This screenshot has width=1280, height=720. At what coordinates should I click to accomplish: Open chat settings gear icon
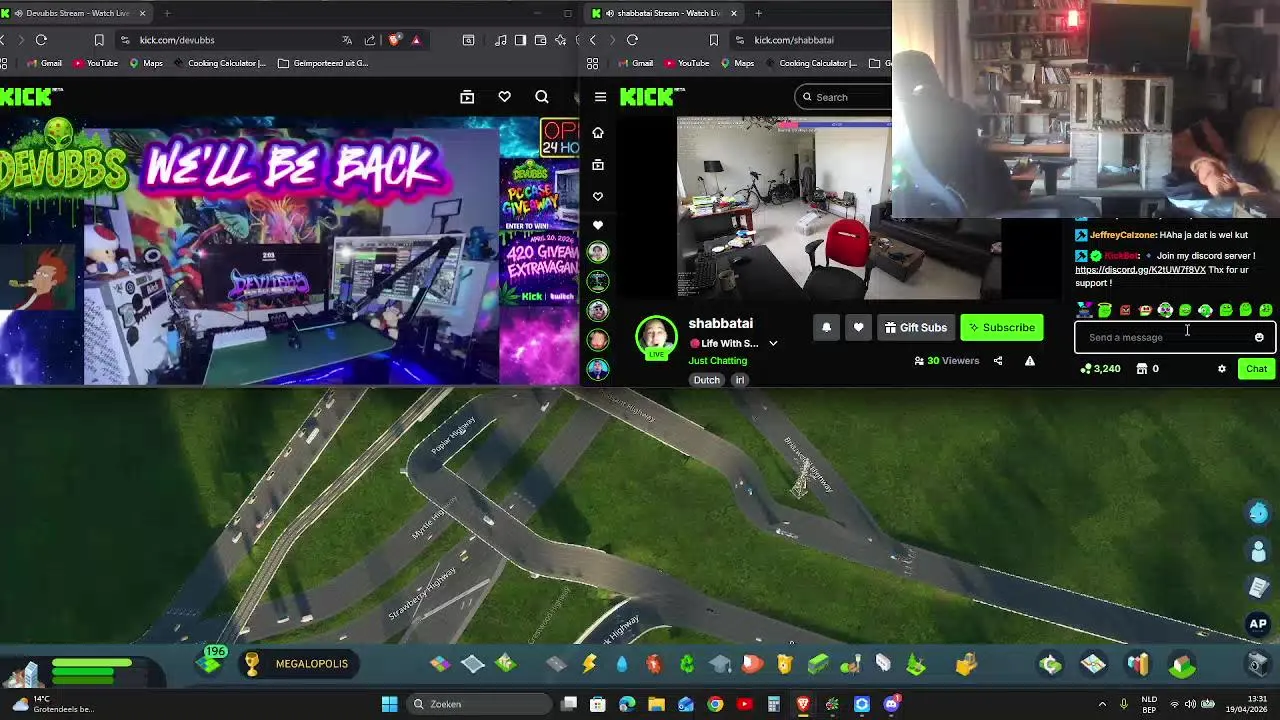[x=1221, y=369]
